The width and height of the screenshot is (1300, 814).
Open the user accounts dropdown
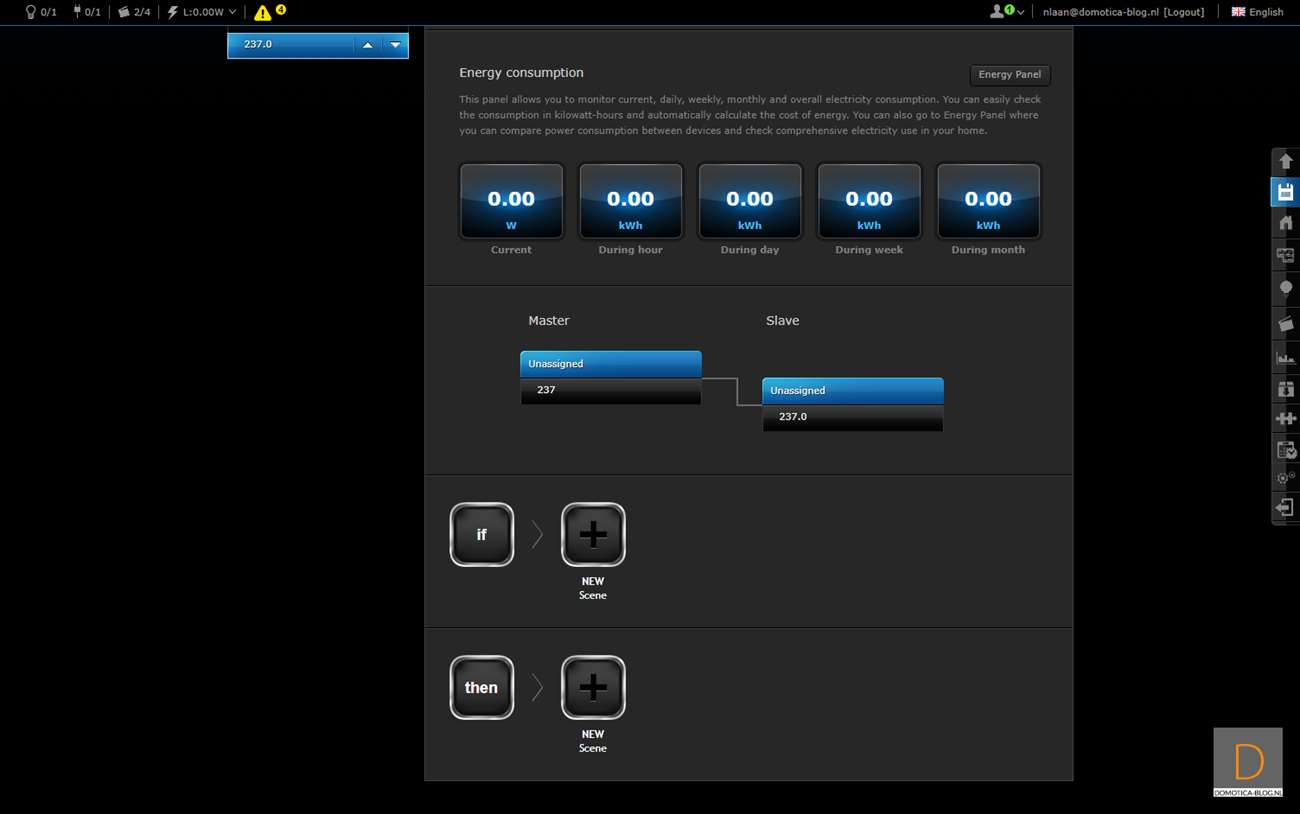[x=1006, y=12]
